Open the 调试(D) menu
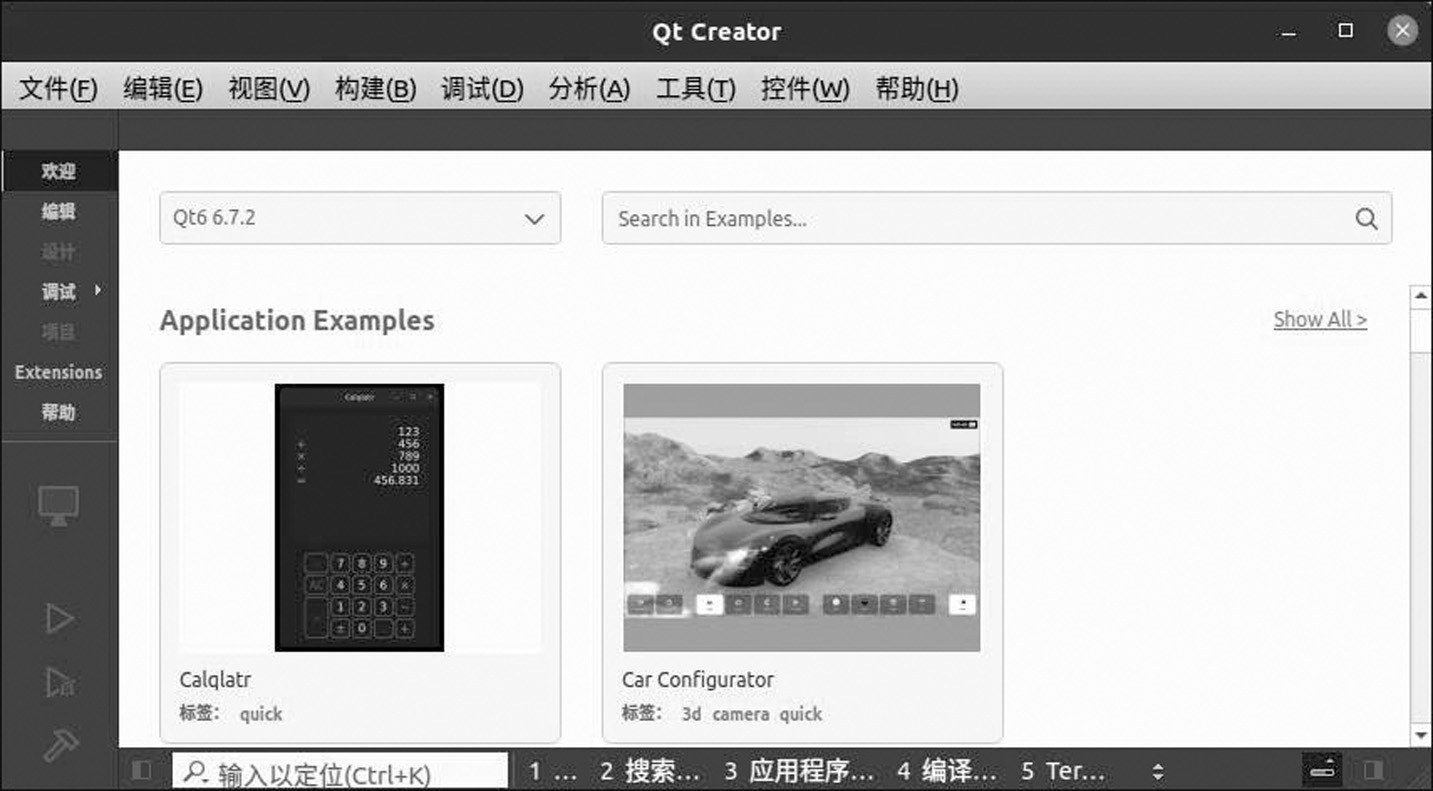The image size is (1433, 791). click(482, 89)
